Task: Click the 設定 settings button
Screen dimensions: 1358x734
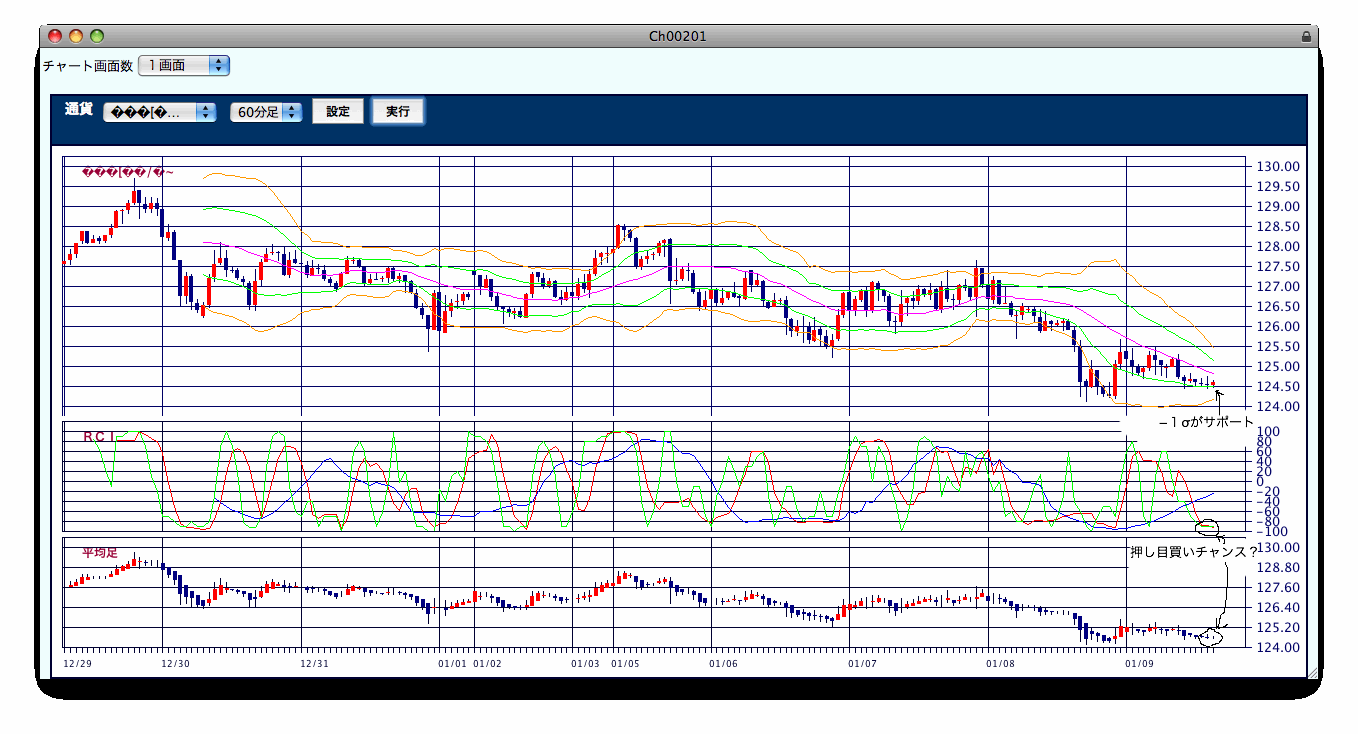Action: pyautogui.click(x=338, y=112)
